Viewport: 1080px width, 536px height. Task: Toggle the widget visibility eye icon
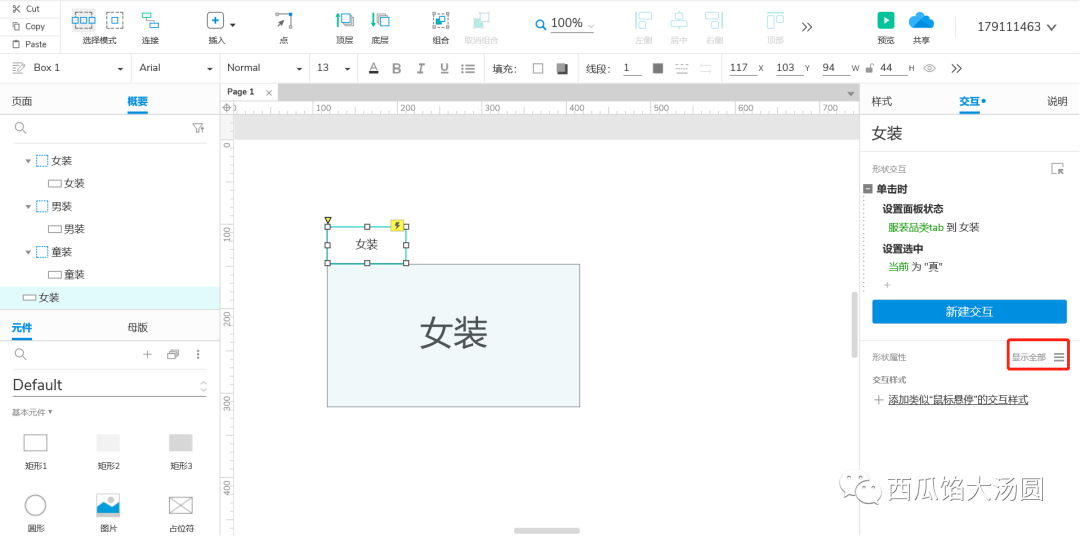click(x=929, y=68)
